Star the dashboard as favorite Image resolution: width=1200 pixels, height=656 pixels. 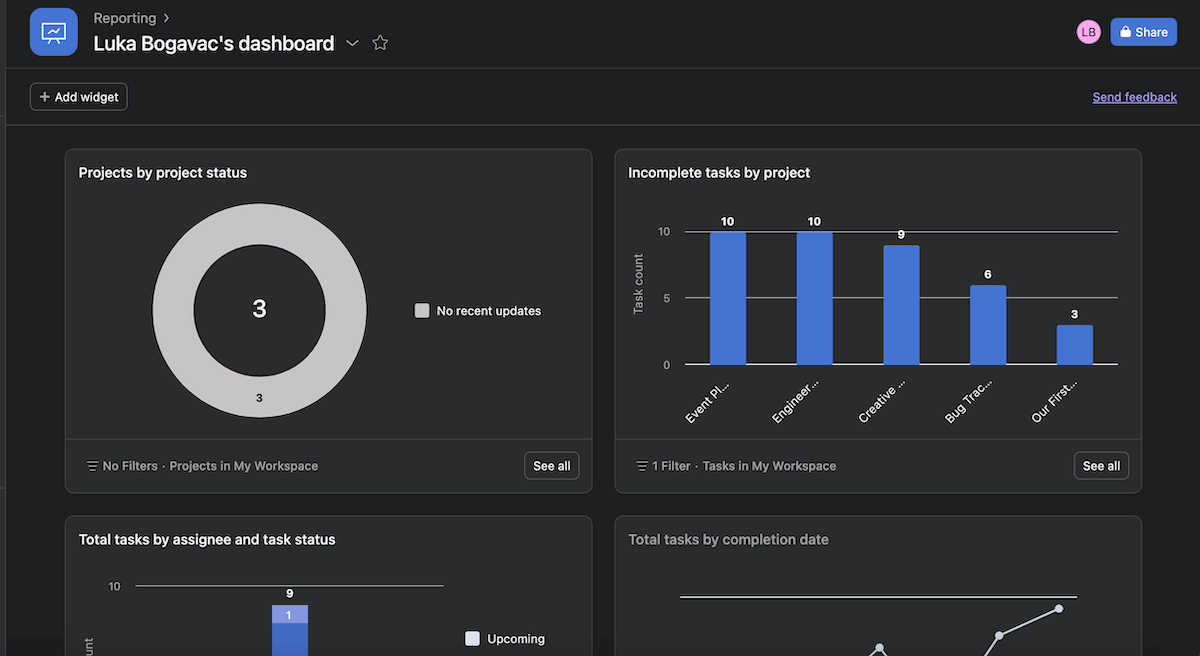tap(380, 43)
